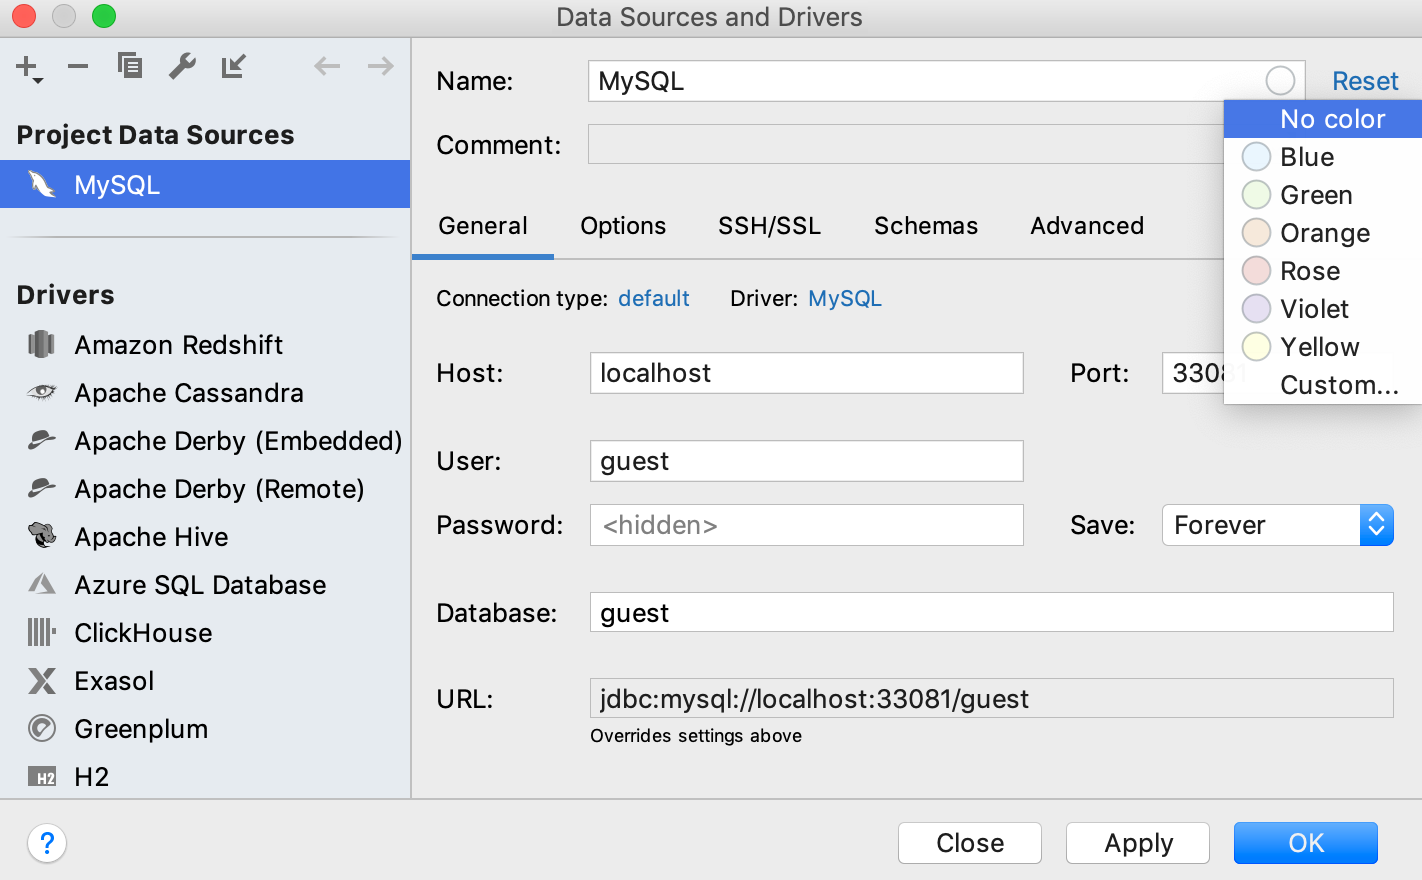Click the ClickHouse driver icon
The image size is (1422, 880).
point(42,632)
